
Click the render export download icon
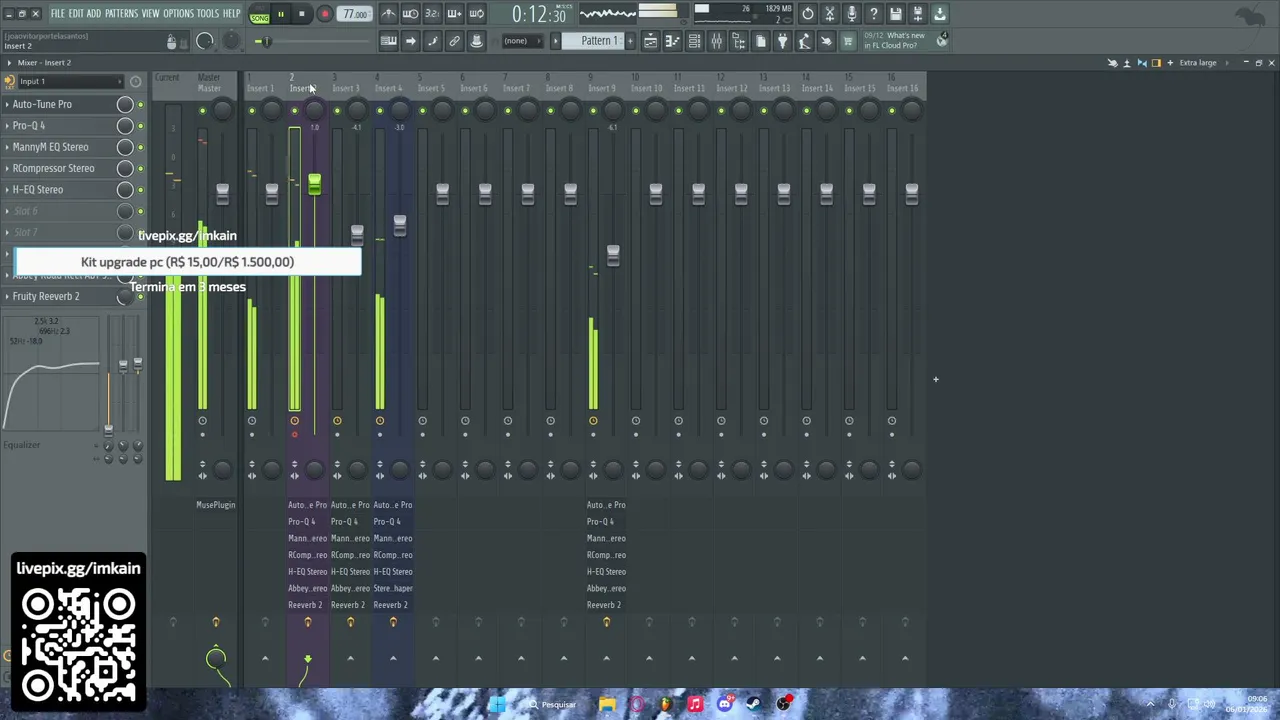tap(940, 14)
